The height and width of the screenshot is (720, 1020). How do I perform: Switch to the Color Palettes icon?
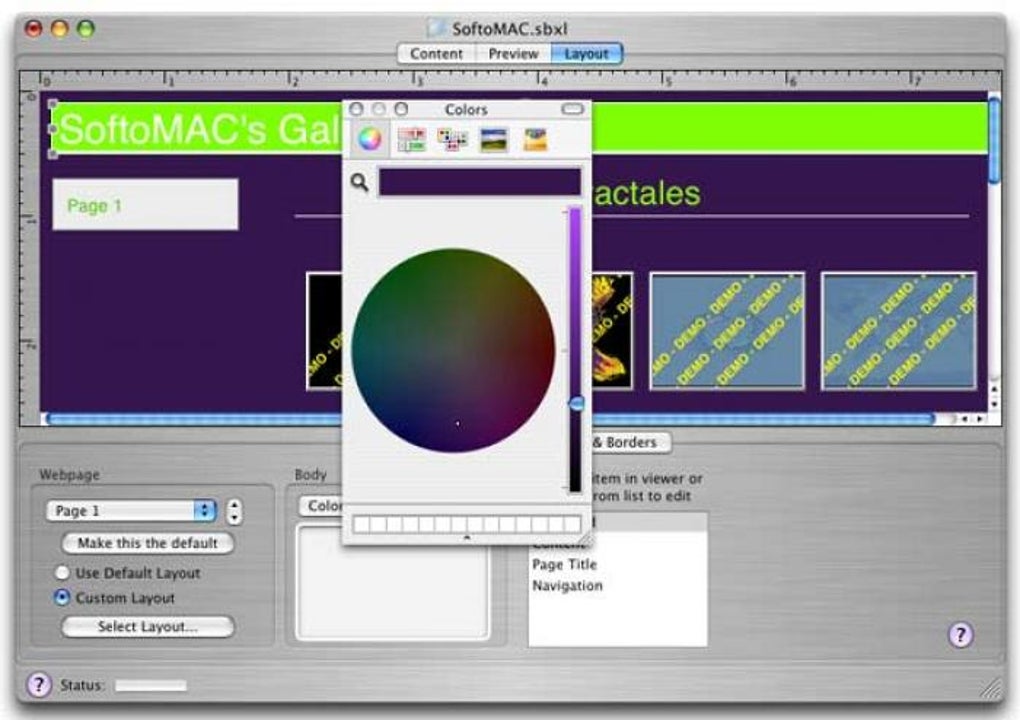tap(454, 138)
